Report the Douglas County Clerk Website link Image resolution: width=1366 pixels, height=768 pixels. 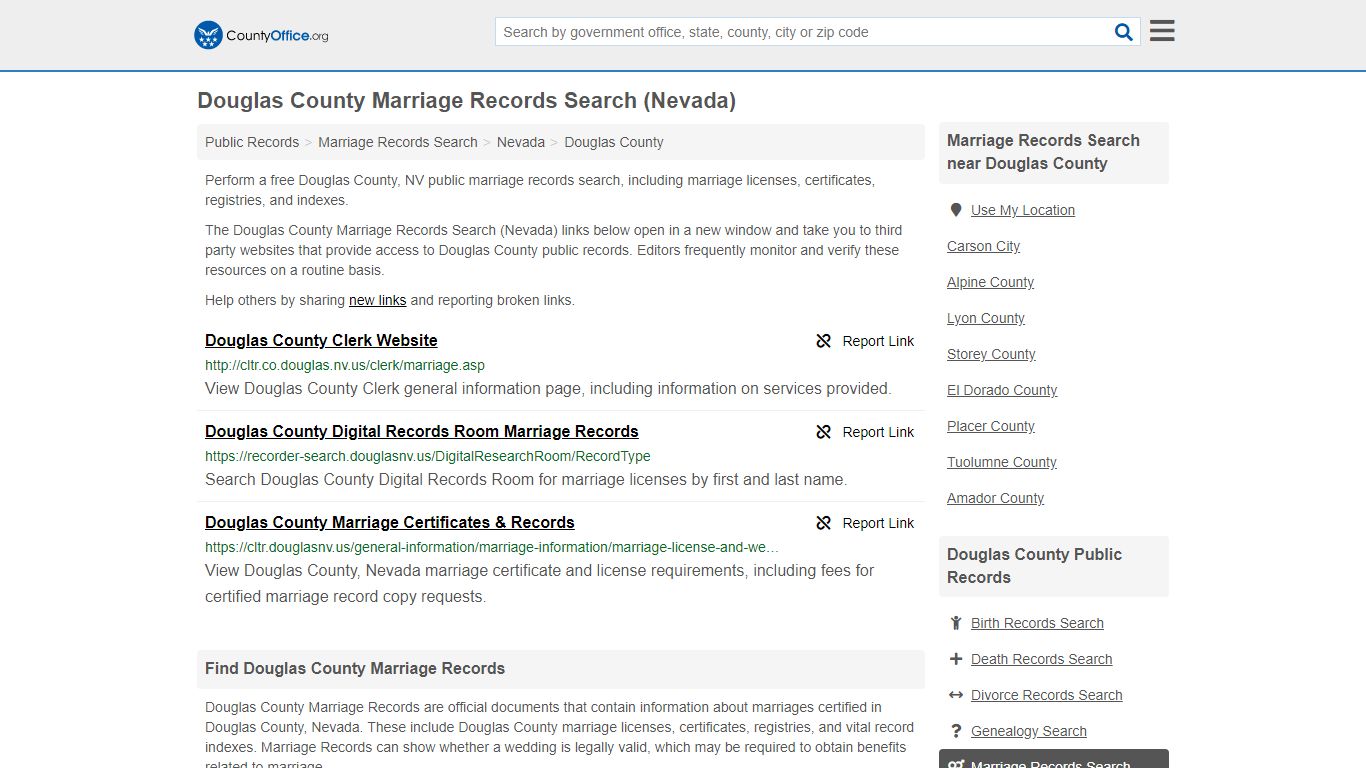tap(865, 341)
